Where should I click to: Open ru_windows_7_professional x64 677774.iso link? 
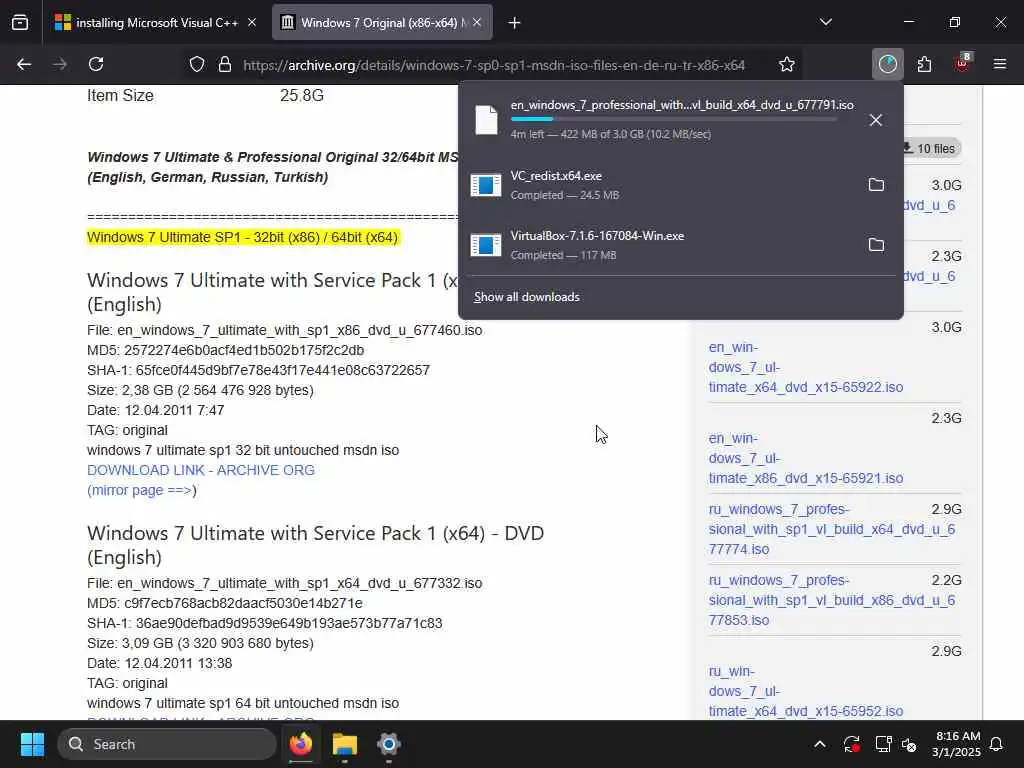[831, 529]
